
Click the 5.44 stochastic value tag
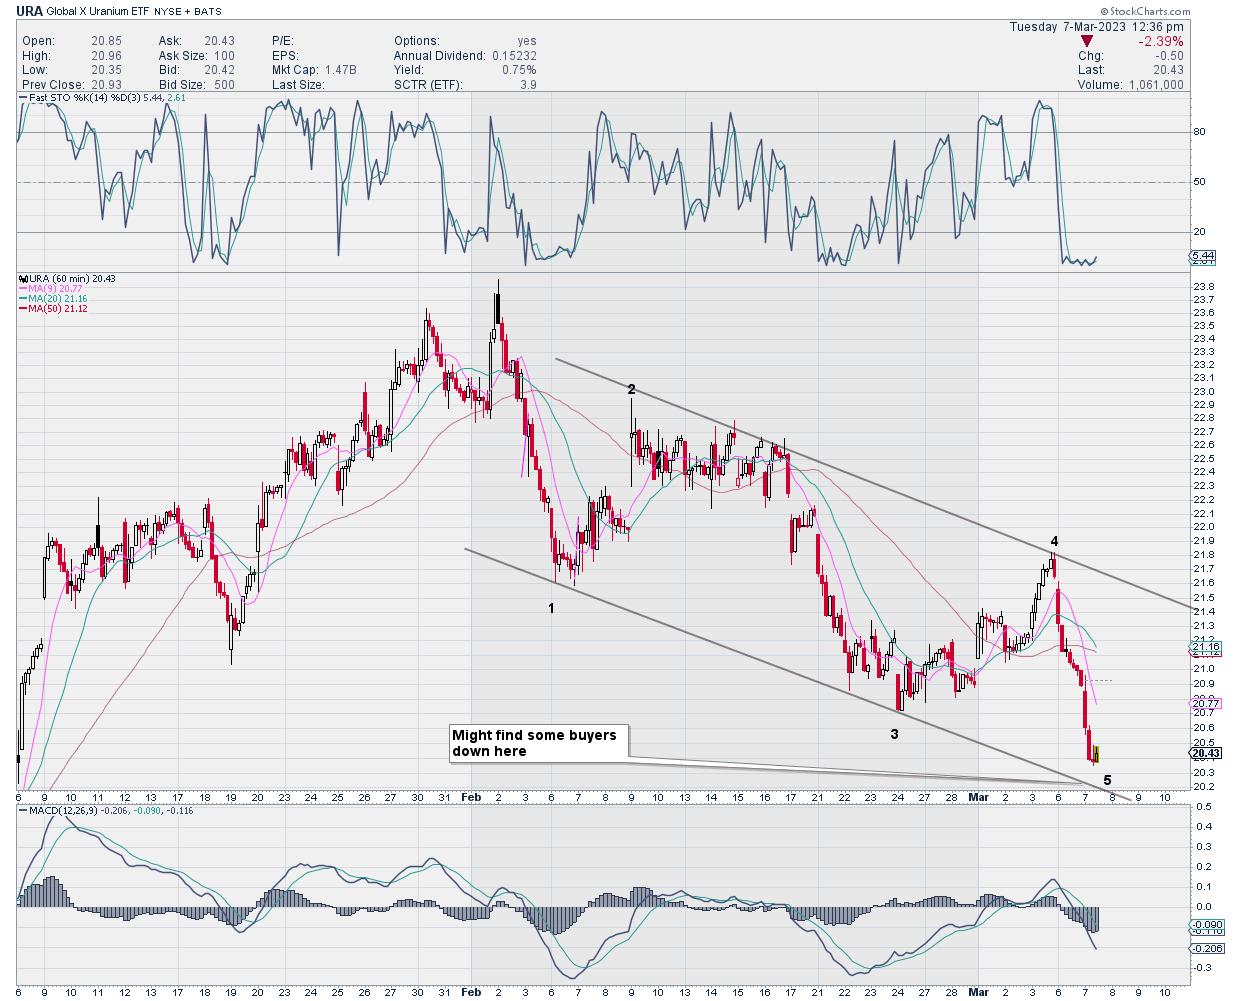1202,256
